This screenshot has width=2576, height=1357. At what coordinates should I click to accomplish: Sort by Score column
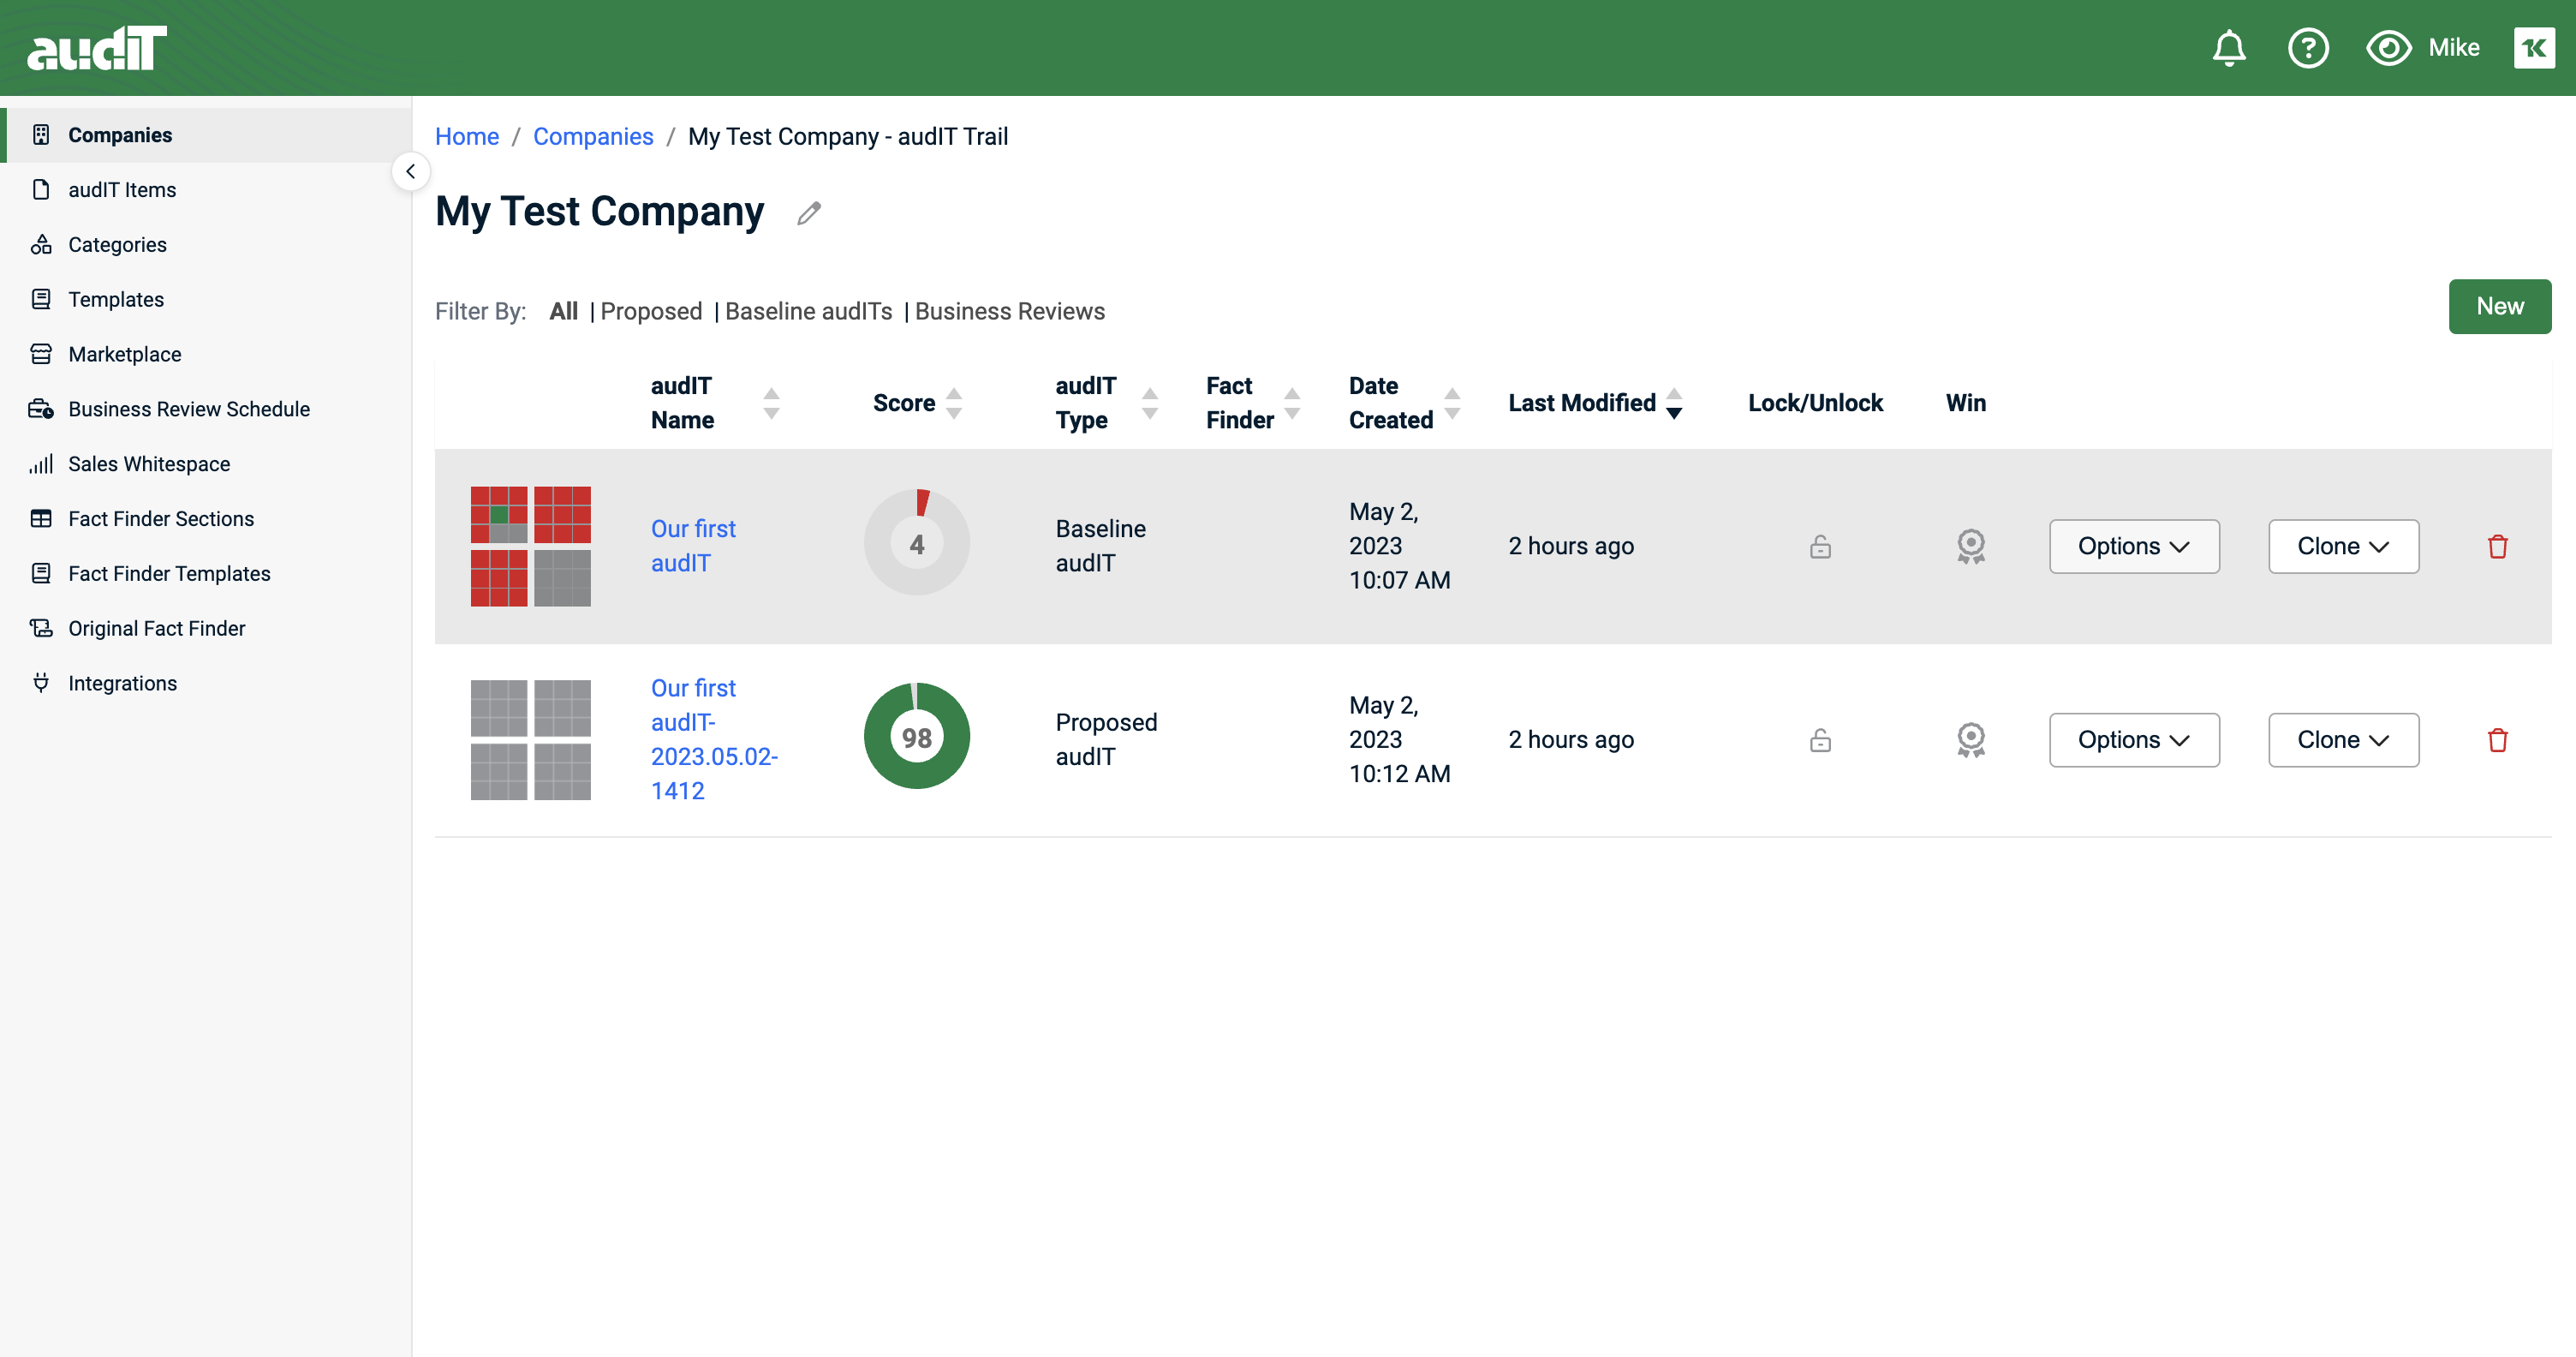[954, 403]
